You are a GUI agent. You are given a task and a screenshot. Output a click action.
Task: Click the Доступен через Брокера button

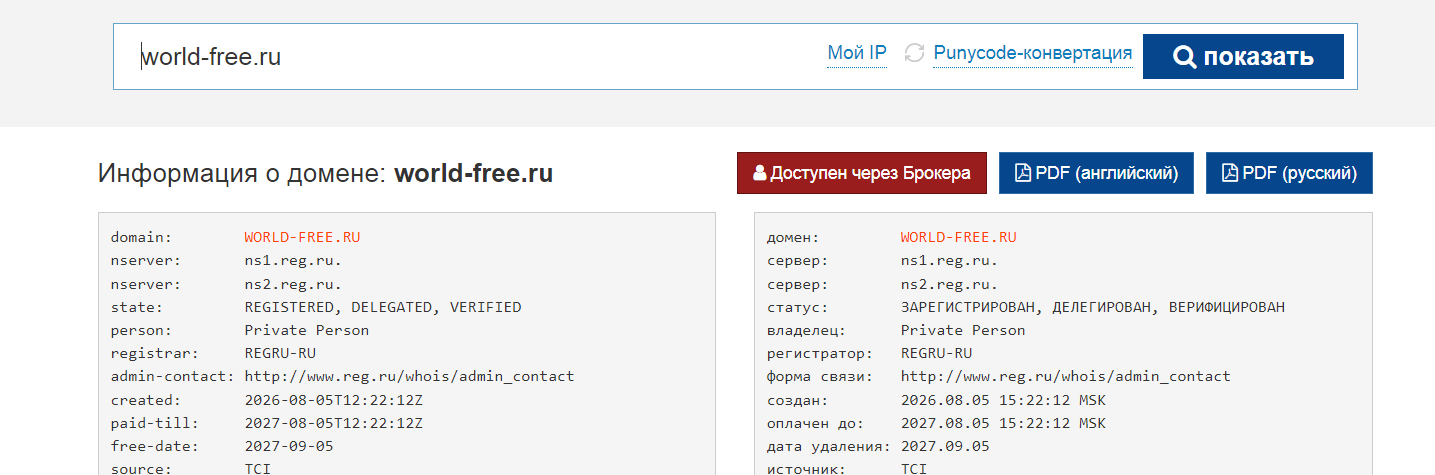(862, 173)
